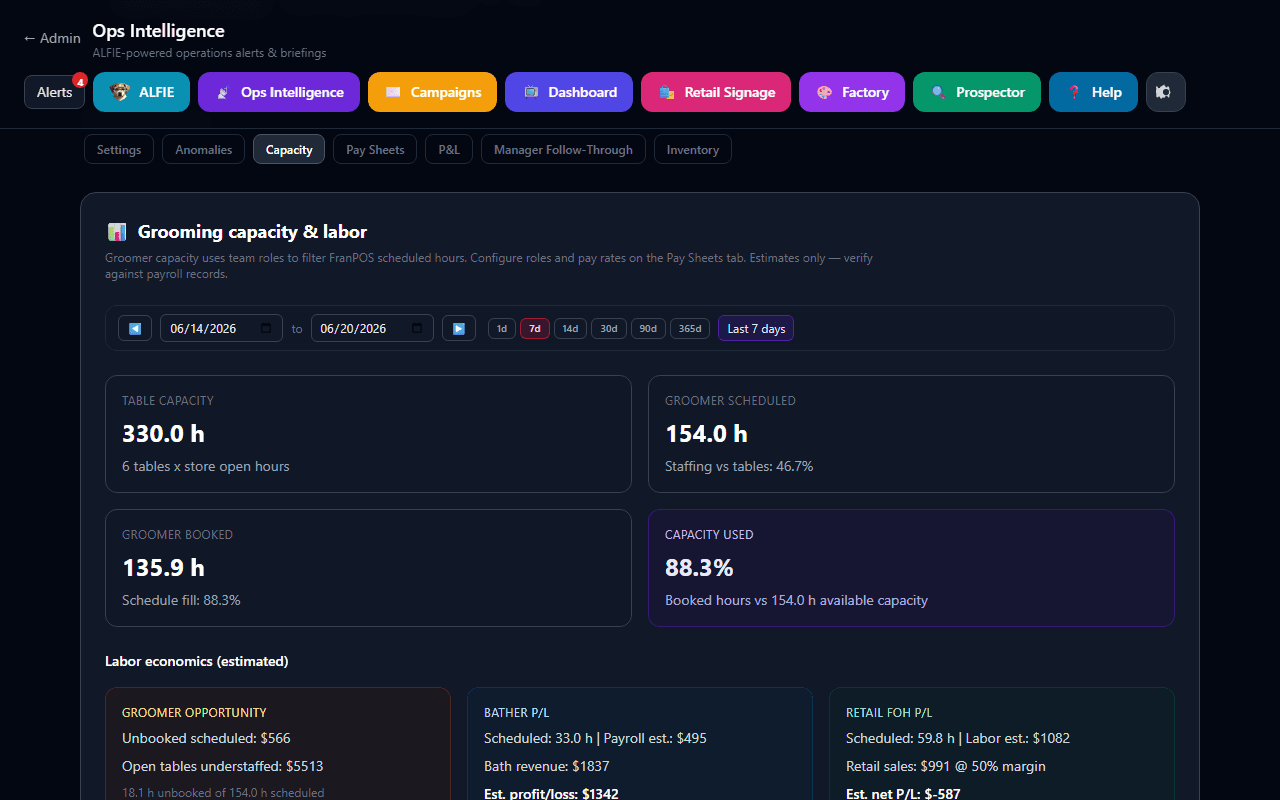Viewport: 1280px width, 800px height.
Task: Switch to the Inventory tab
Action: (x=693, y=149)
